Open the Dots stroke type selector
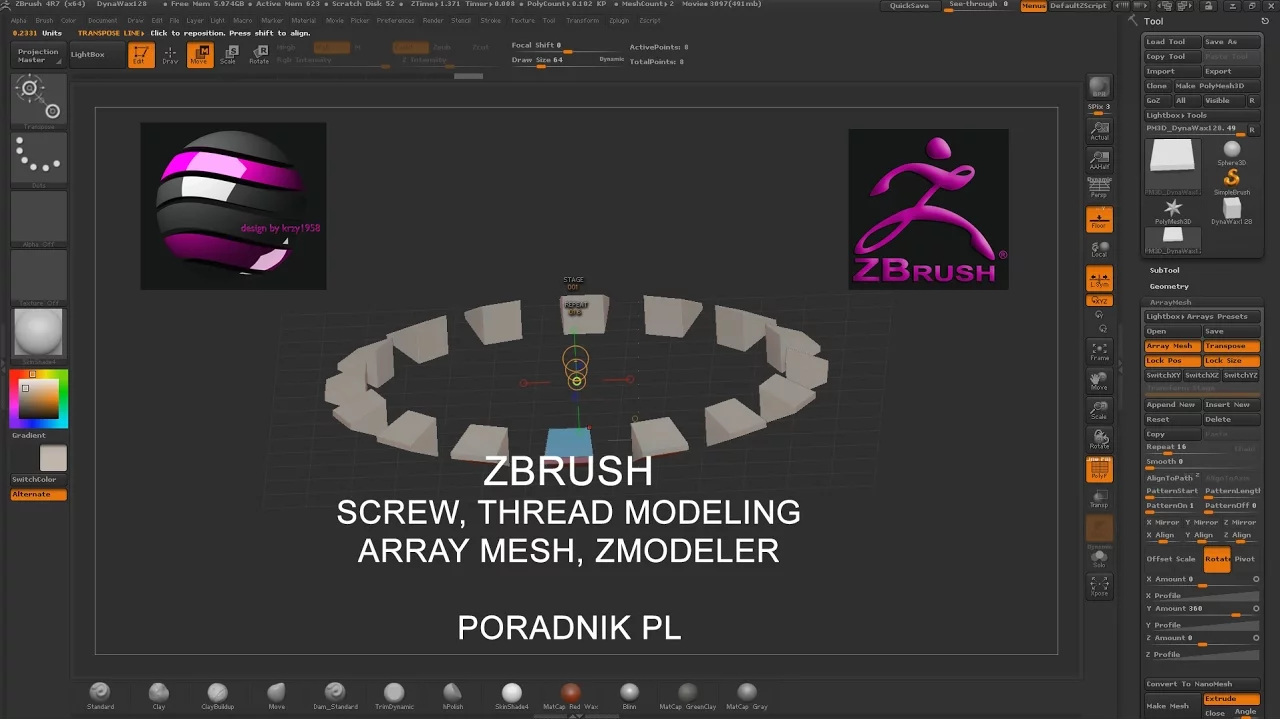The height and width of the screenshot is (720, 1280). 39,159
